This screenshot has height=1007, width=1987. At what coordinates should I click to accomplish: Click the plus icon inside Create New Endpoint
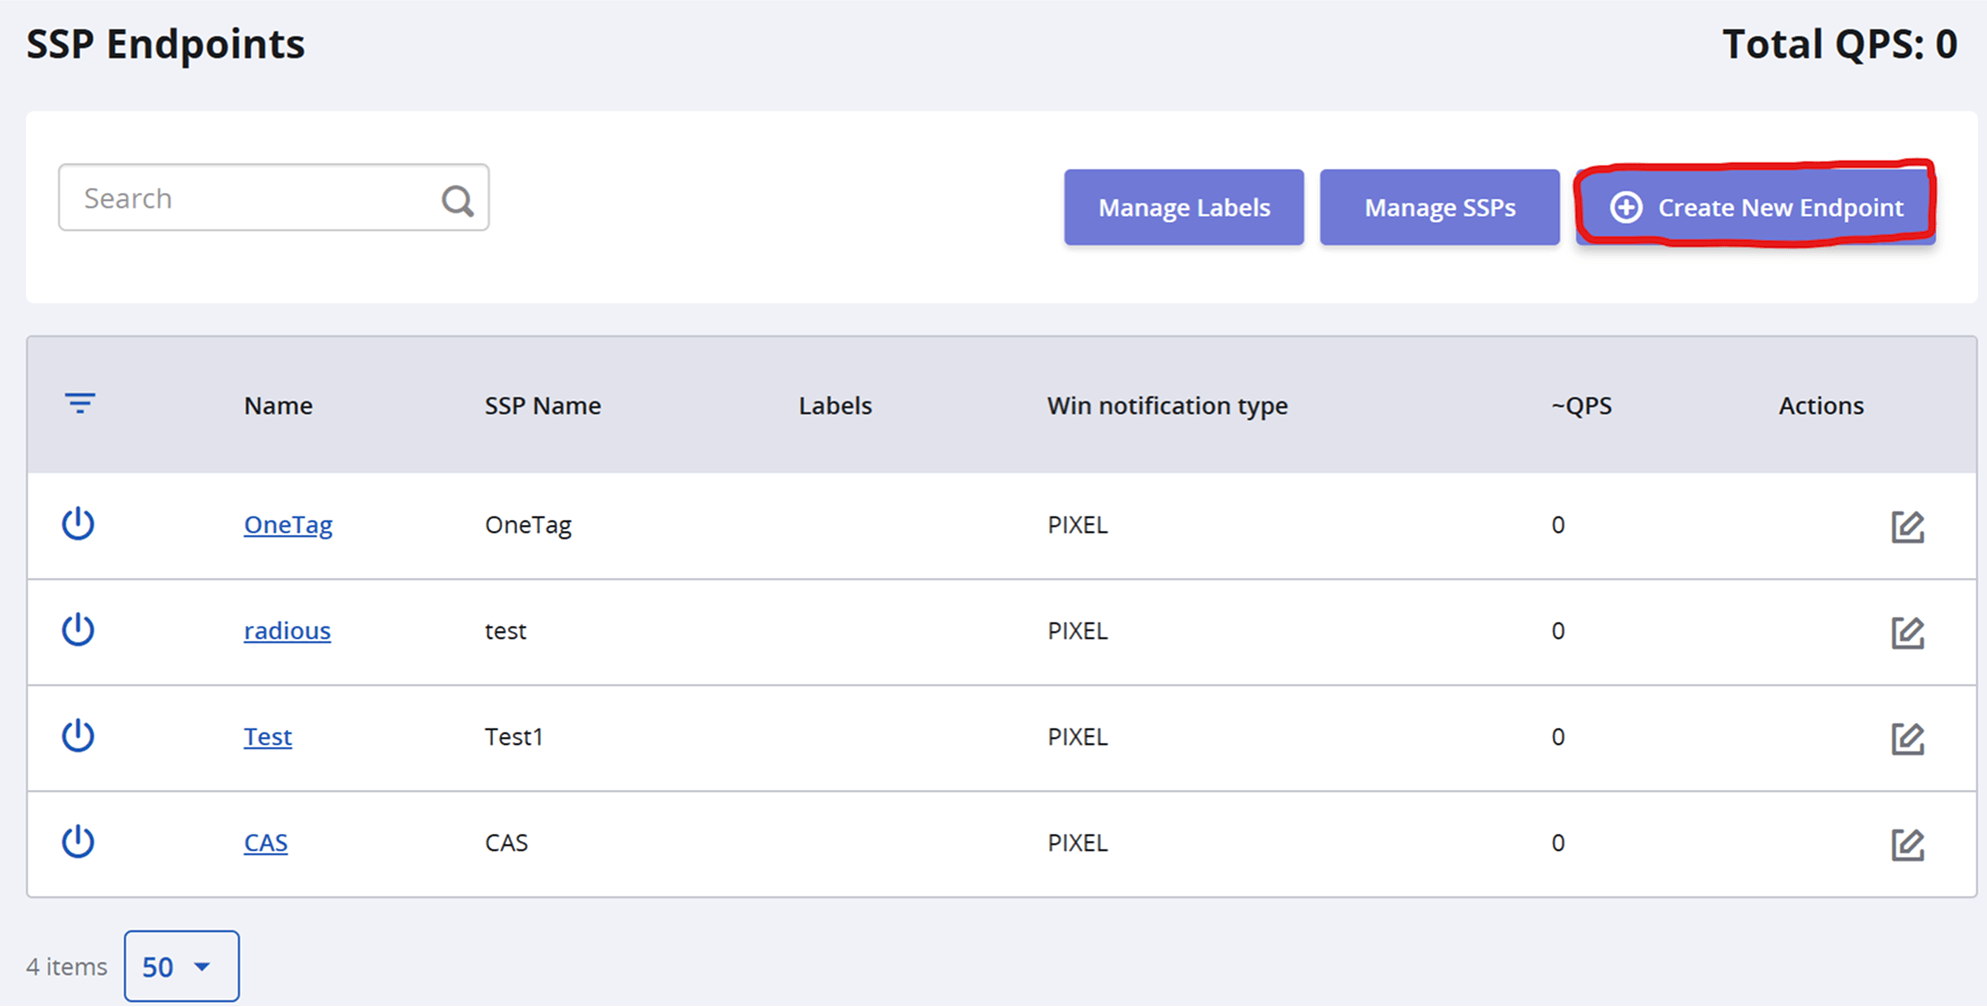click(1625, 208)
